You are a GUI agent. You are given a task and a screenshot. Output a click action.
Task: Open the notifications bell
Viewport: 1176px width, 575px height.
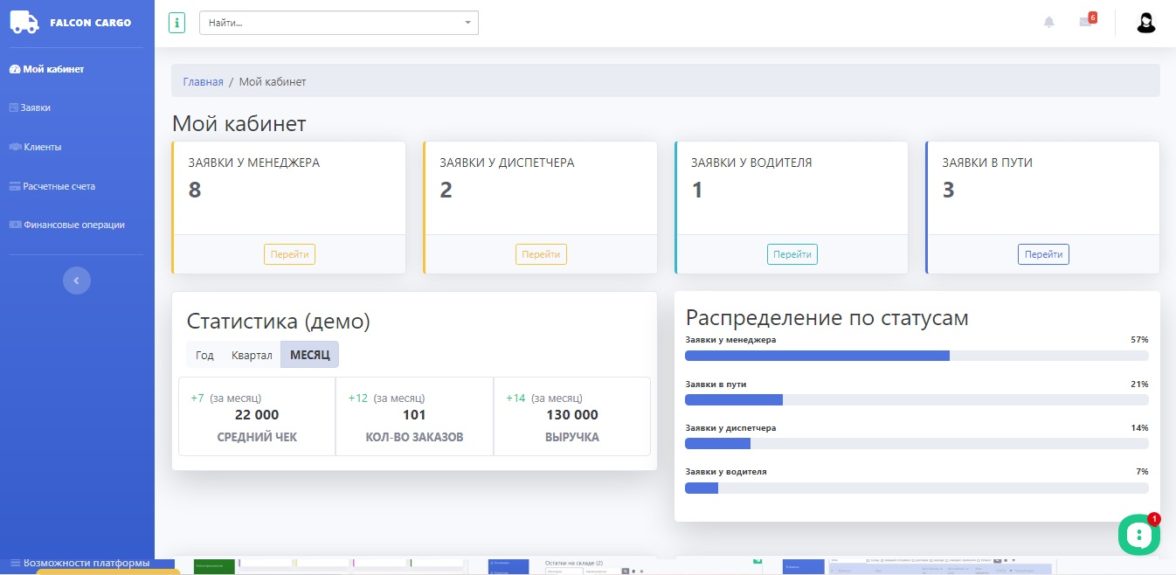(1049, 22)
